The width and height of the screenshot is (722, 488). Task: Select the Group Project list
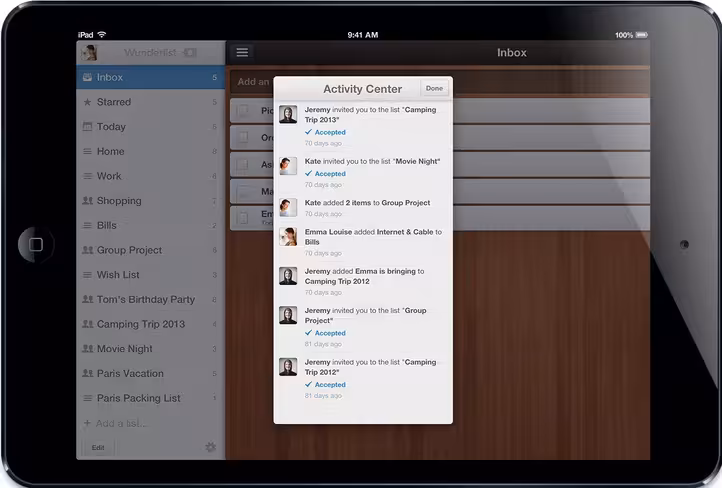(x=151, y=250)
